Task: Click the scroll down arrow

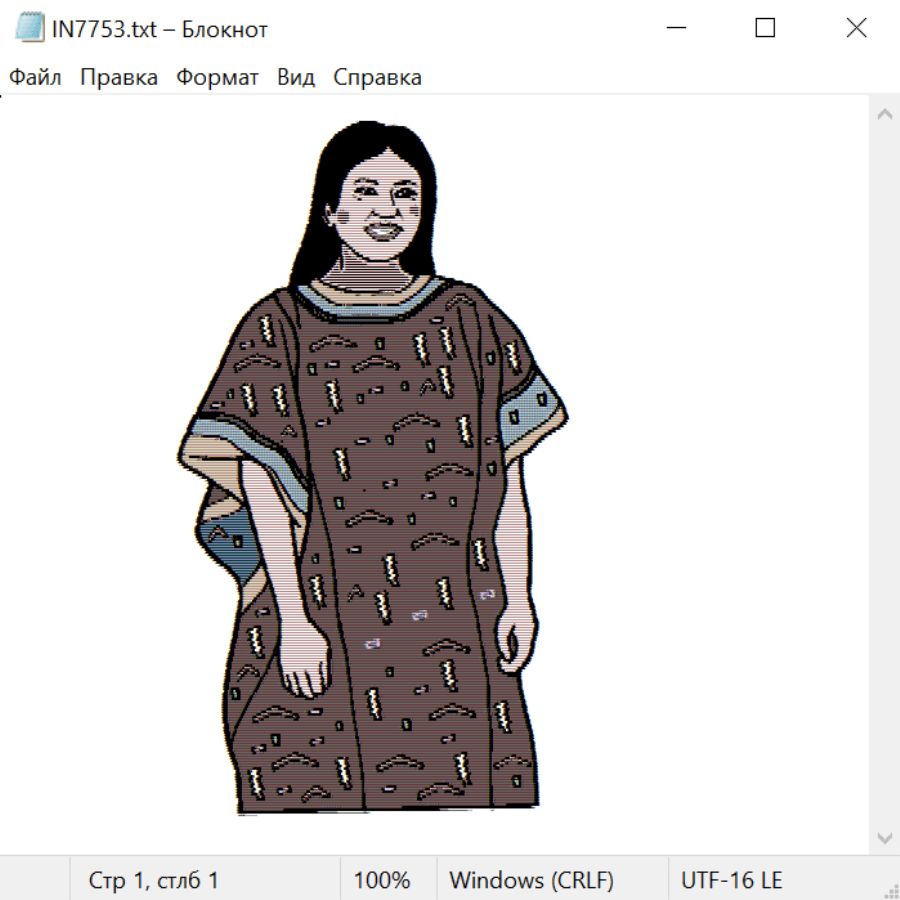Action: pyautogui.click(x=884, y=837)
